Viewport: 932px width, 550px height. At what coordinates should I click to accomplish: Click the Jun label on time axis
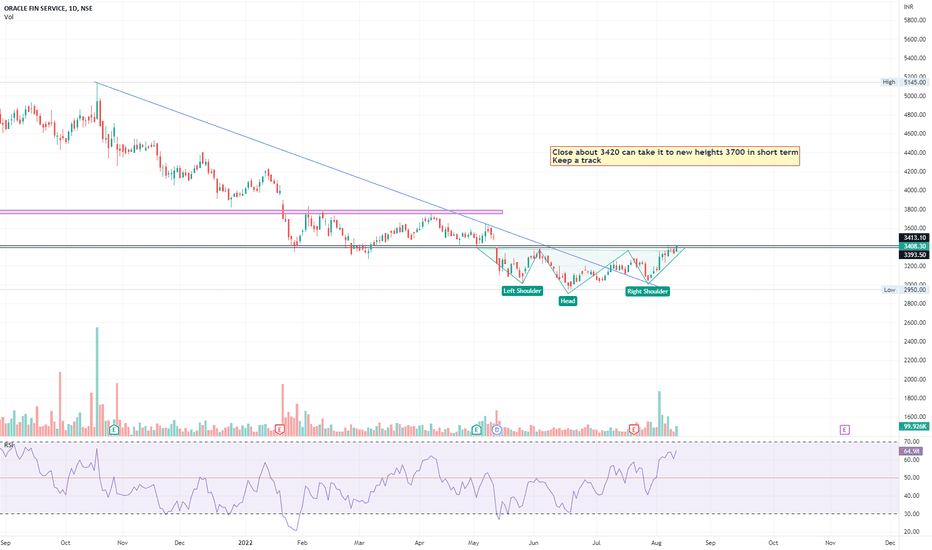[x=534, y=543]
